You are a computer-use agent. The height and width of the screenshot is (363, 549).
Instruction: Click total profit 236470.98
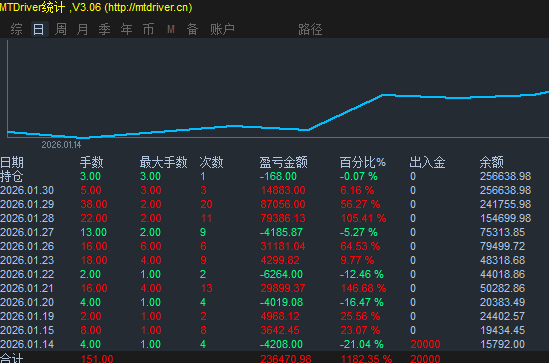click(x=286, y=359)
